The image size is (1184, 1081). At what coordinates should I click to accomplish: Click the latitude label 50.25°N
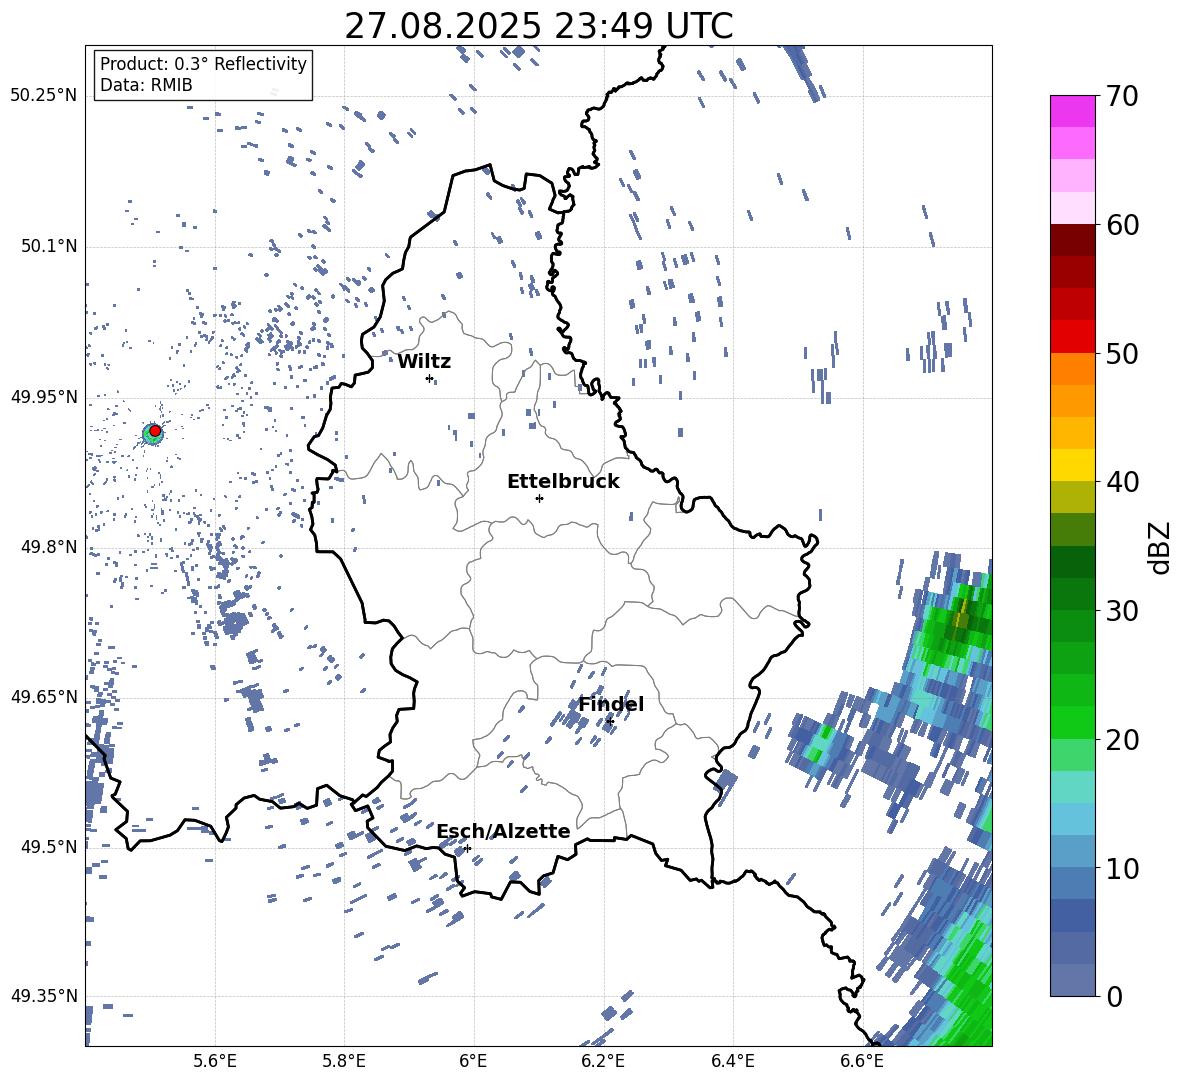[44, 96]
